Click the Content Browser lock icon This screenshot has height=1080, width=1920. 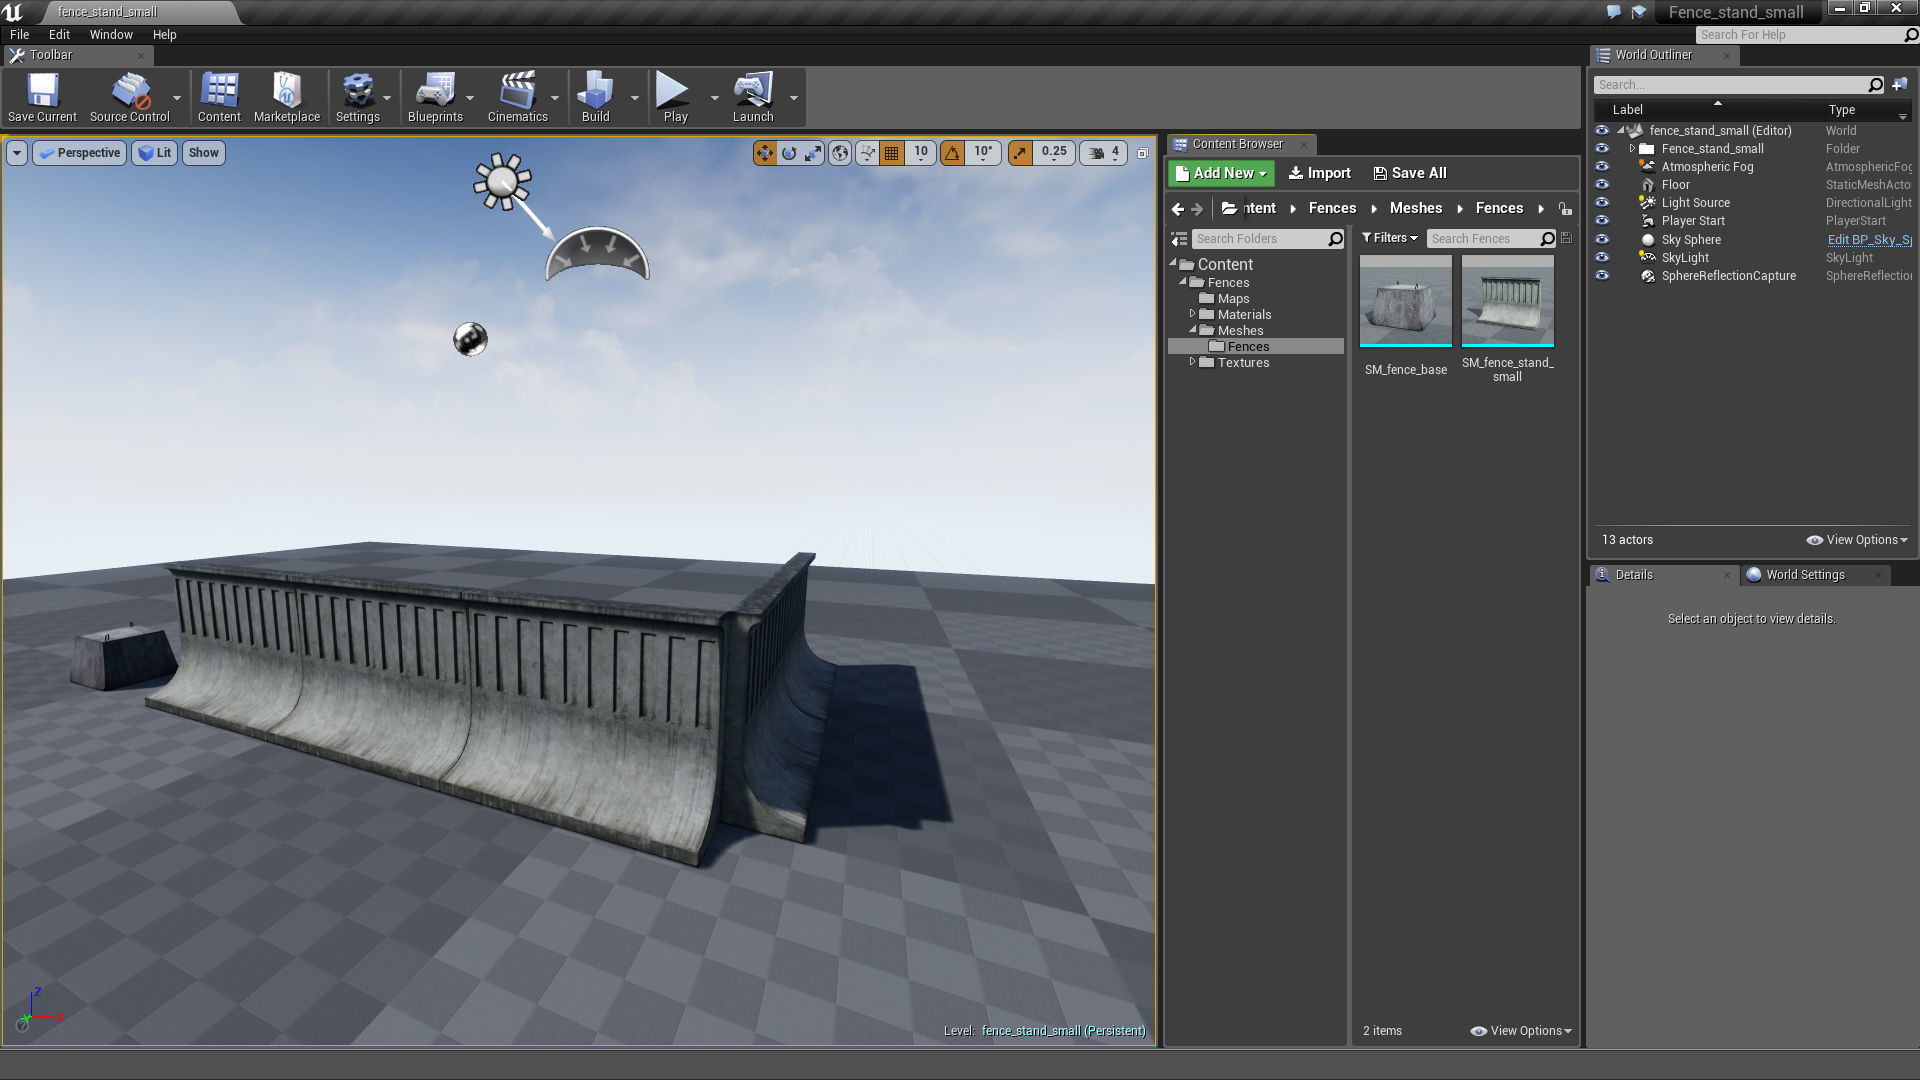[1565, 209]
